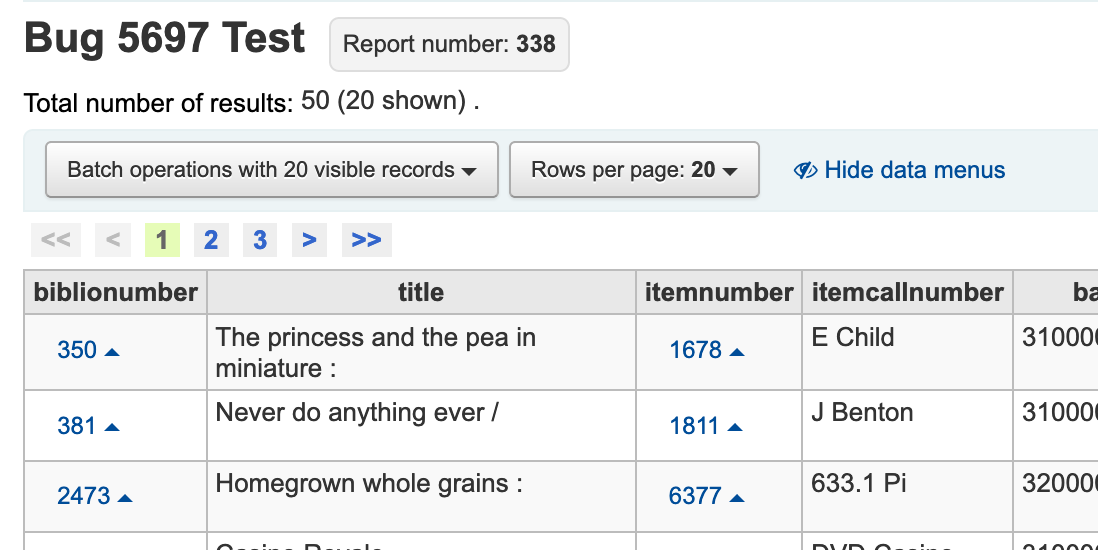Image resolution: width=1098 pixels, height=550 pixels.
Task: Click the itemcallnumber column header
Action: 908,293
